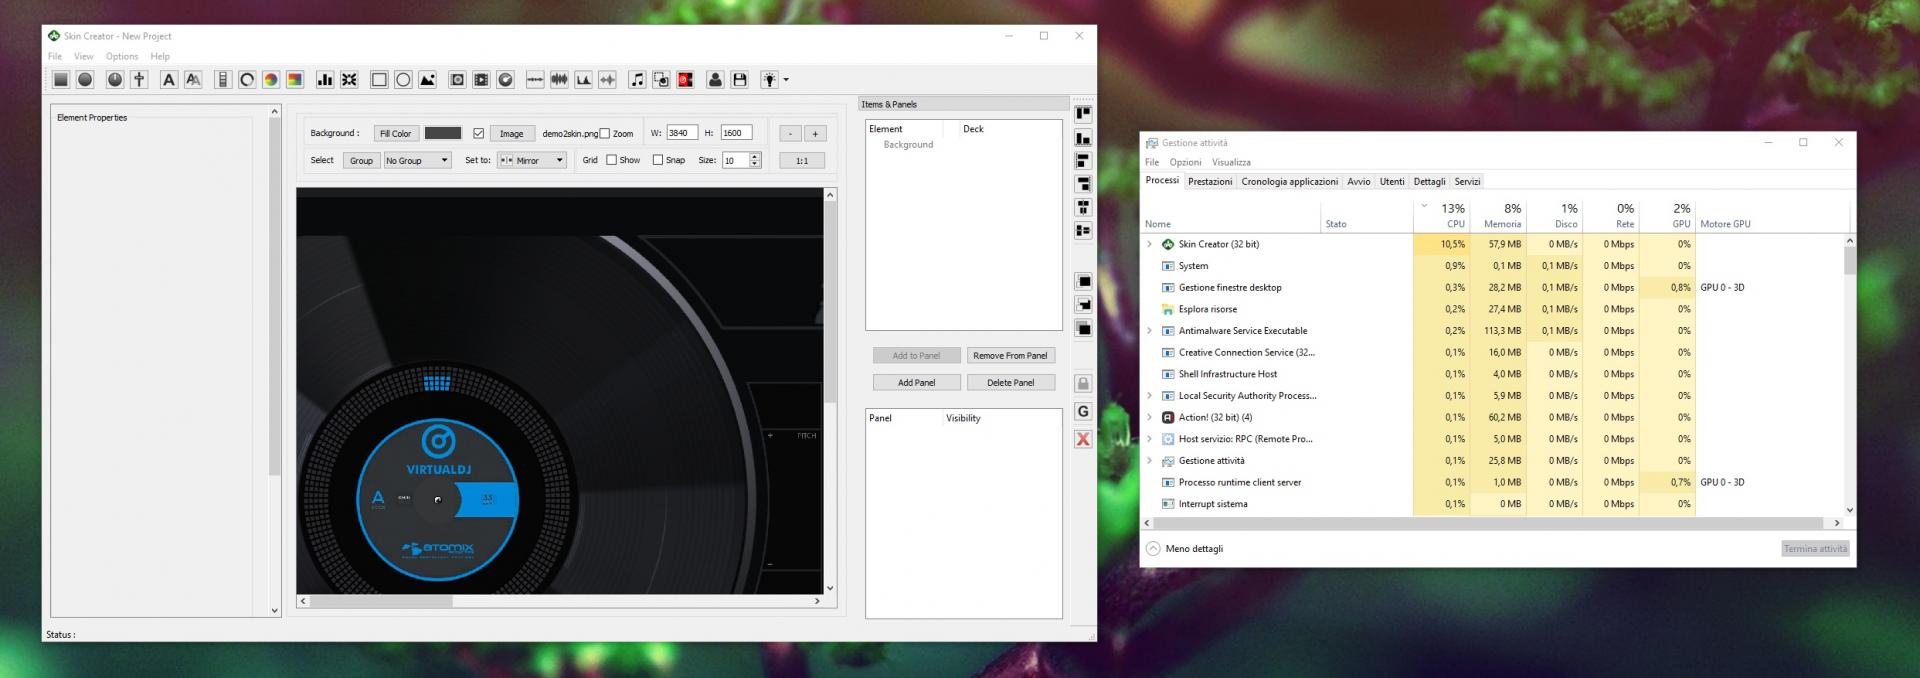The width and height of the screenshot is (1920, 678).
Task: Save project with the floppy disk icon
Action: point(739,80)
